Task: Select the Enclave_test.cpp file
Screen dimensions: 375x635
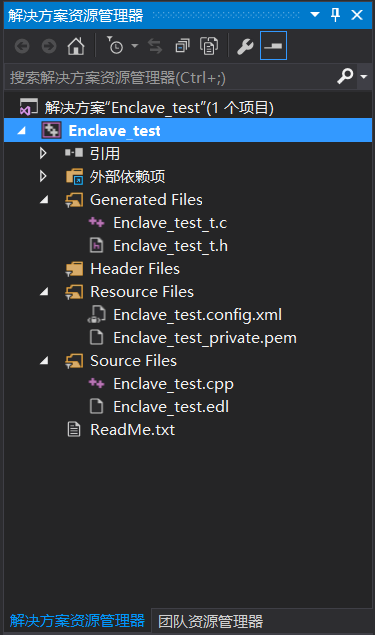Action: [x=173, y=384]
